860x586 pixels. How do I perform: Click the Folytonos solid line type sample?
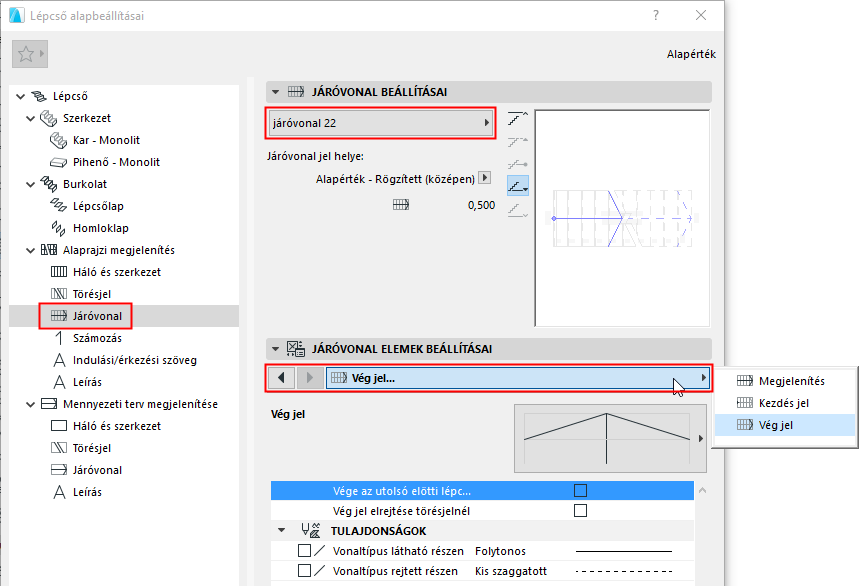[x=624, y=551]
